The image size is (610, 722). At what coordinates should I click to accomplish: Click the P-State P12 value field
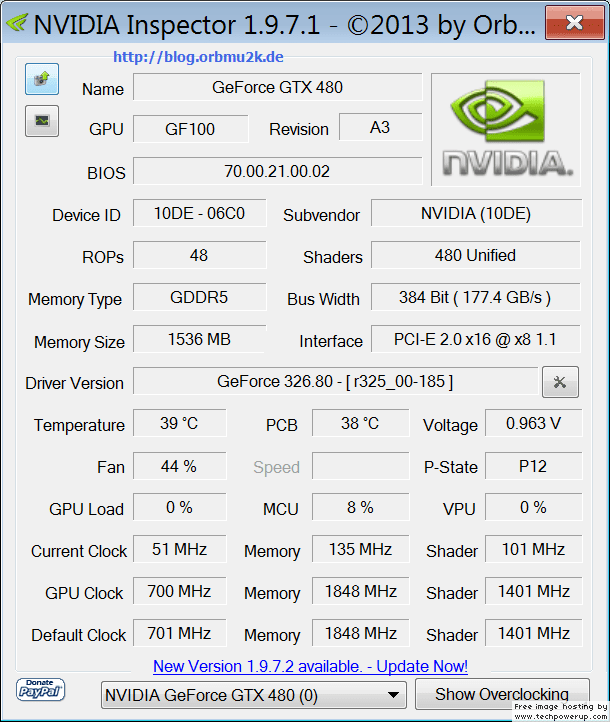point(533,466)
